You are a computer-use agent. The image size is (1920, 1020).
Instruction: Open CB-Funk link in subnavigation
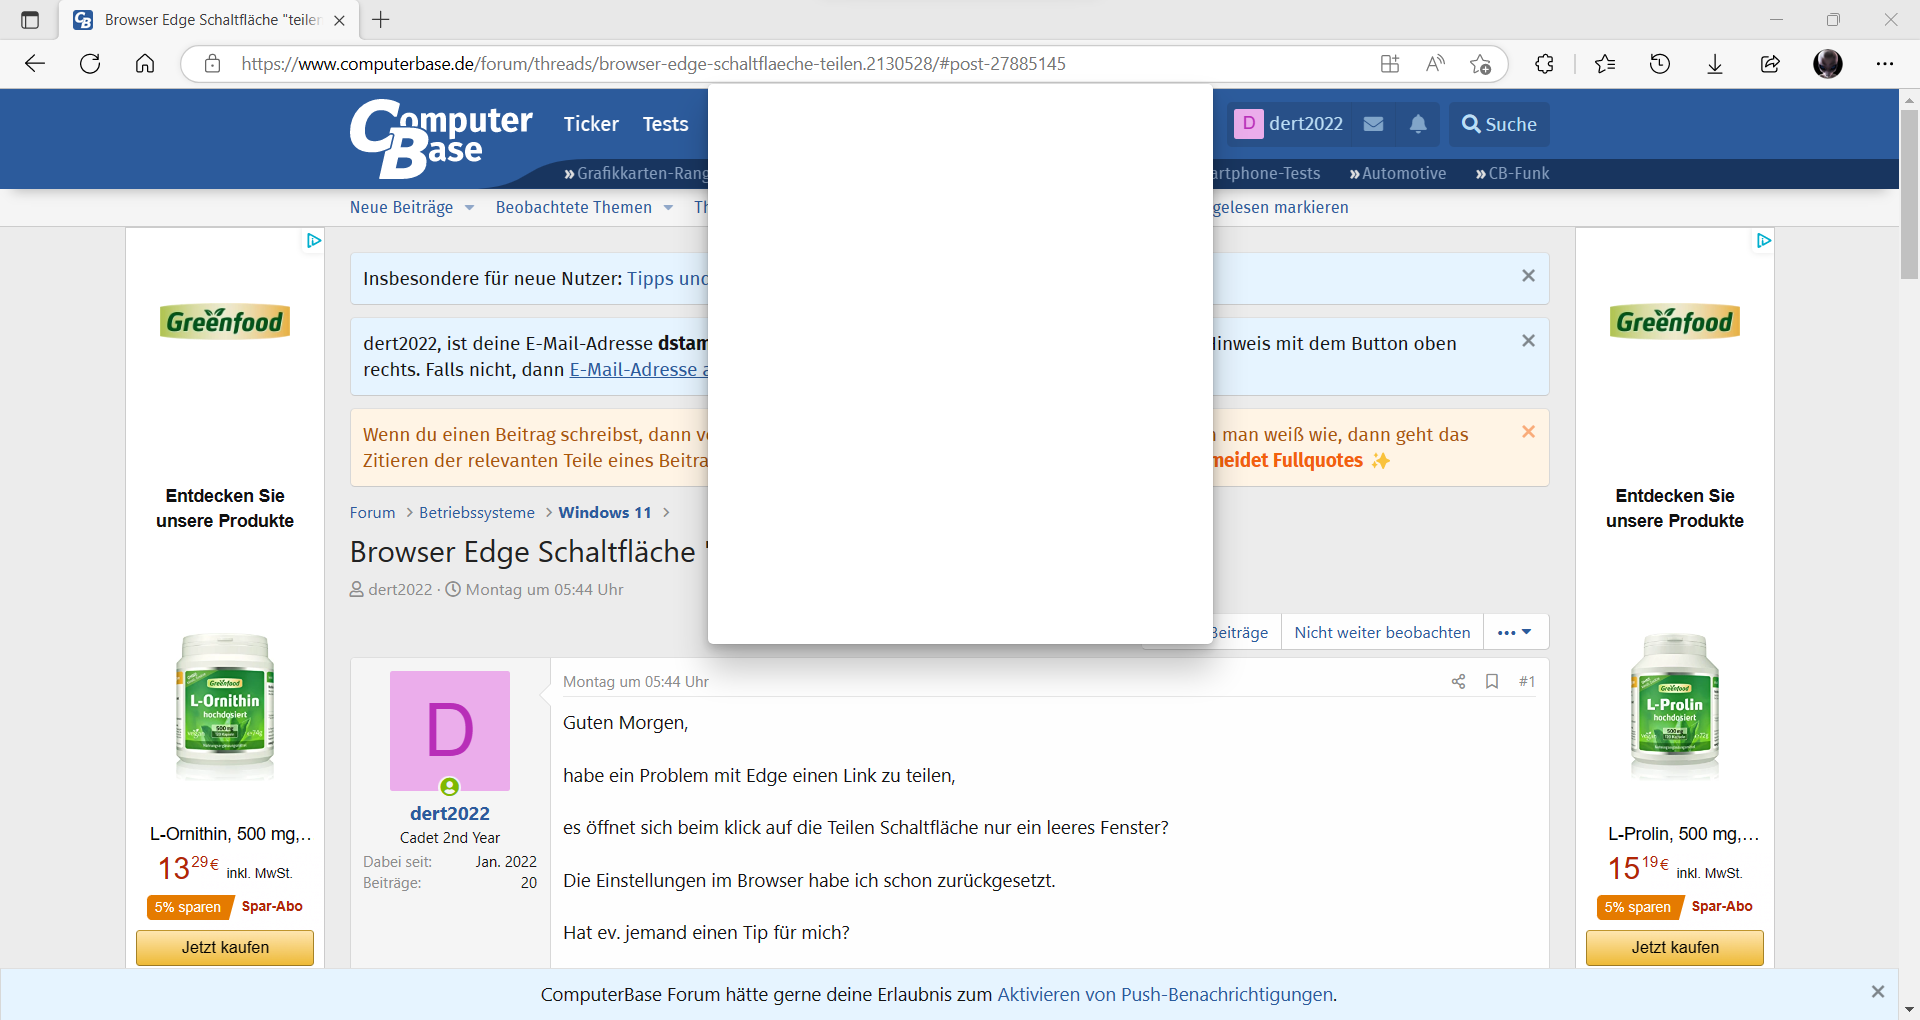pyautogui.click(x=1512, y=173)
